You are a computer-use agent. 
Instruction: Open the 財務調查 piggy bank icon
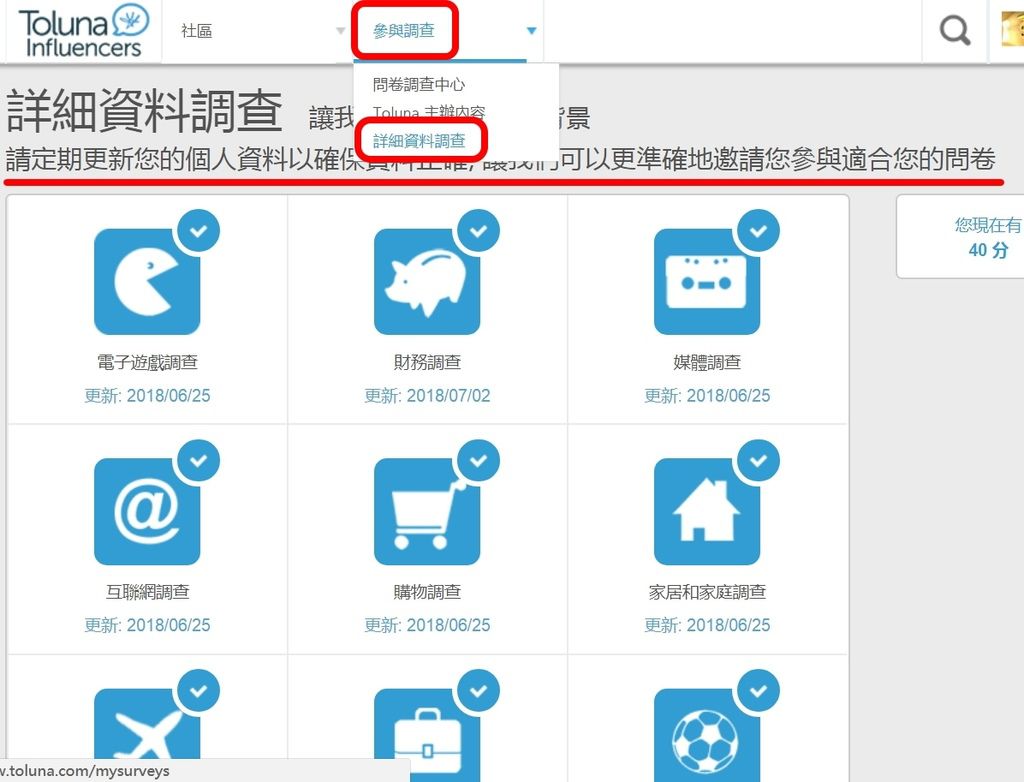click(428, 281)
